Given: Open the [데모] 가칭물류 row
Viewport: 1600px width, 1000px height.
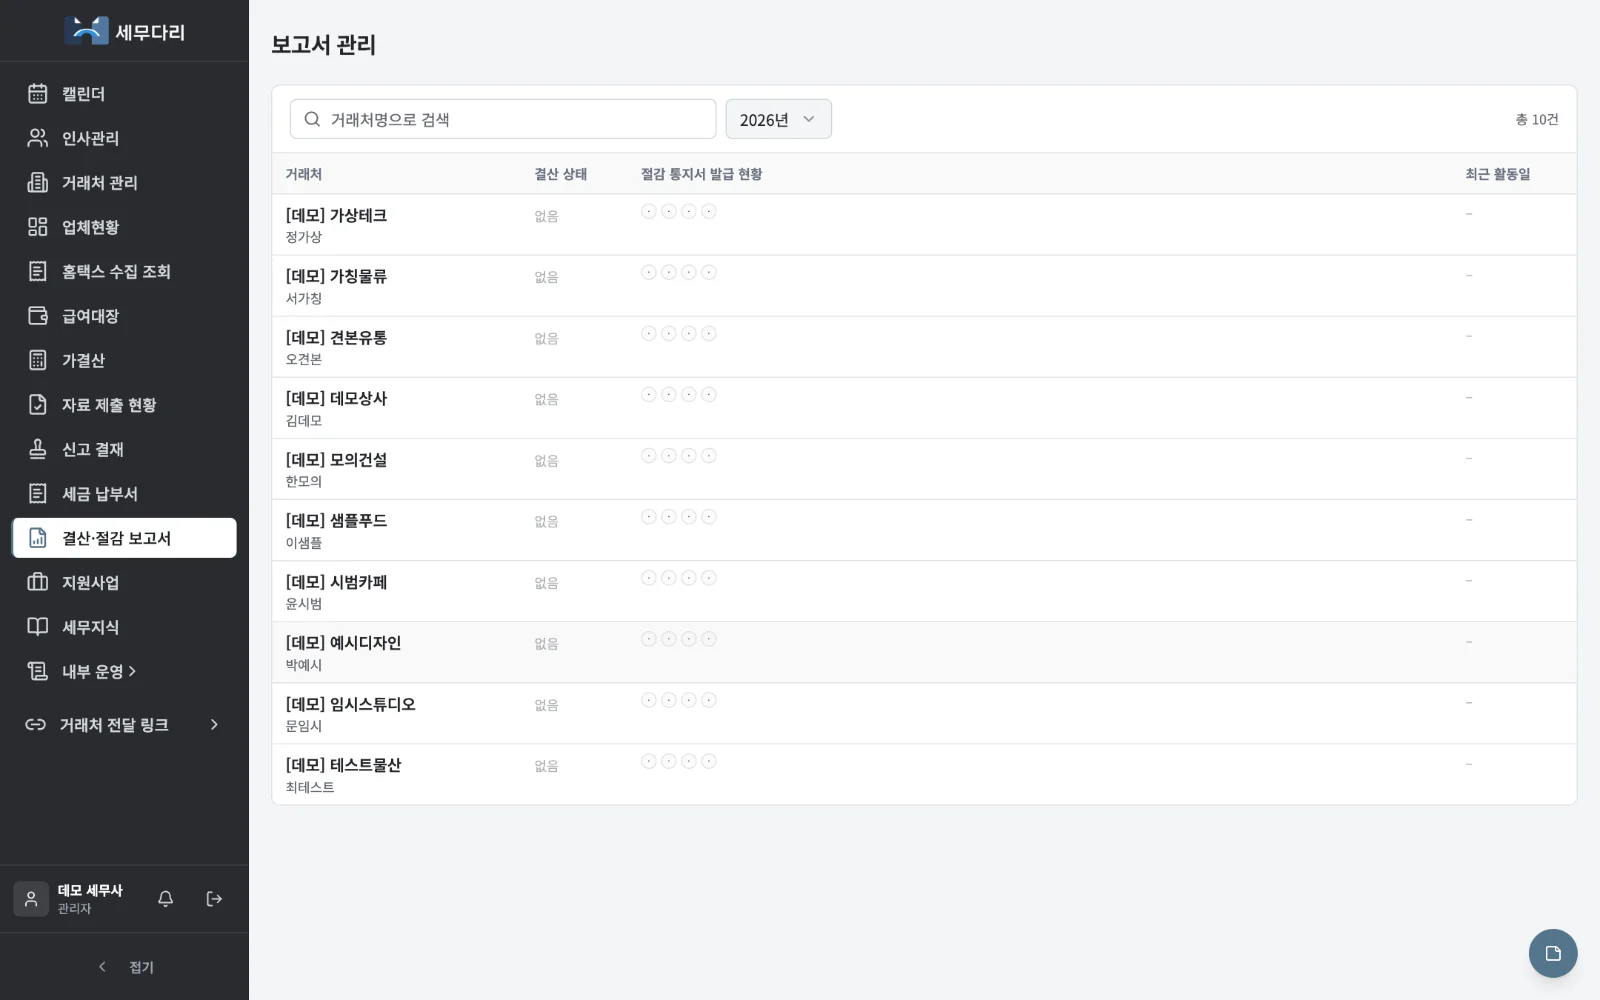Looking at the screenshot, I should tap(924, 286).
